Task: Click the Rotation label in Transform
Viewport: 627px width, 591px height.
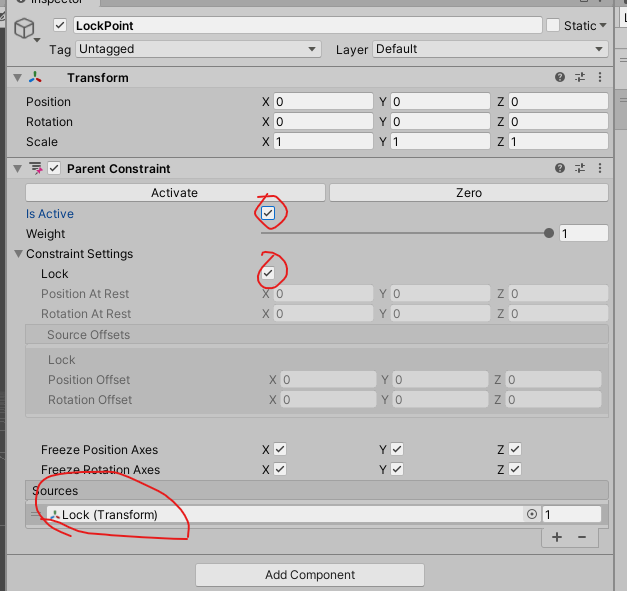Action: point(50,122)
